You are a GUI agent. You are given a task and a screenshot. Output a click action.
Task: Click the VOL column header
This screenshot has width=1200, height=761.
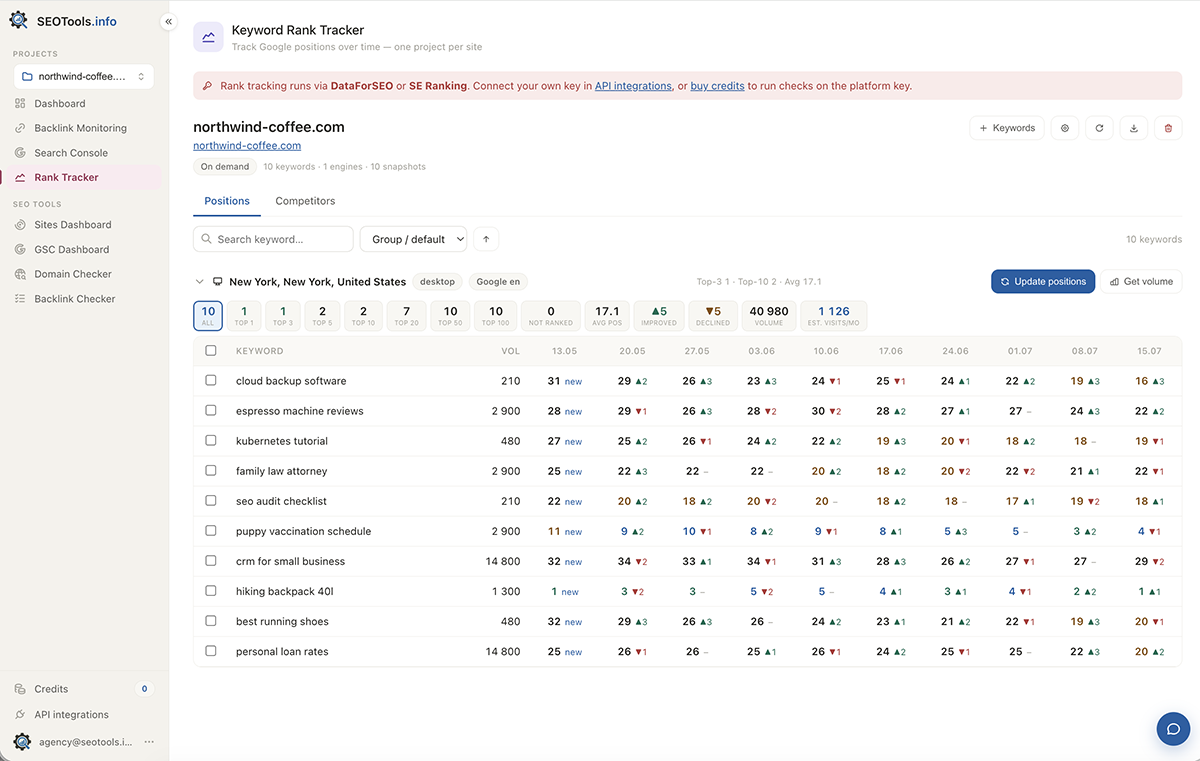coord(510,351)
